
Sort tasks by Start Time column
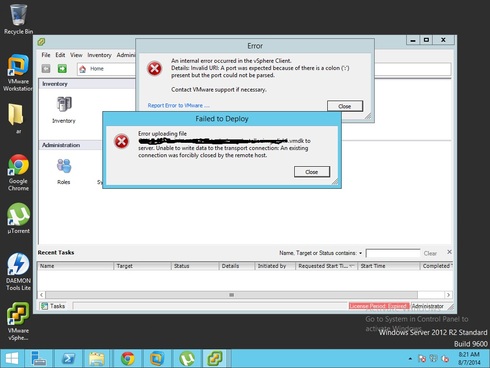pos(389,266)
